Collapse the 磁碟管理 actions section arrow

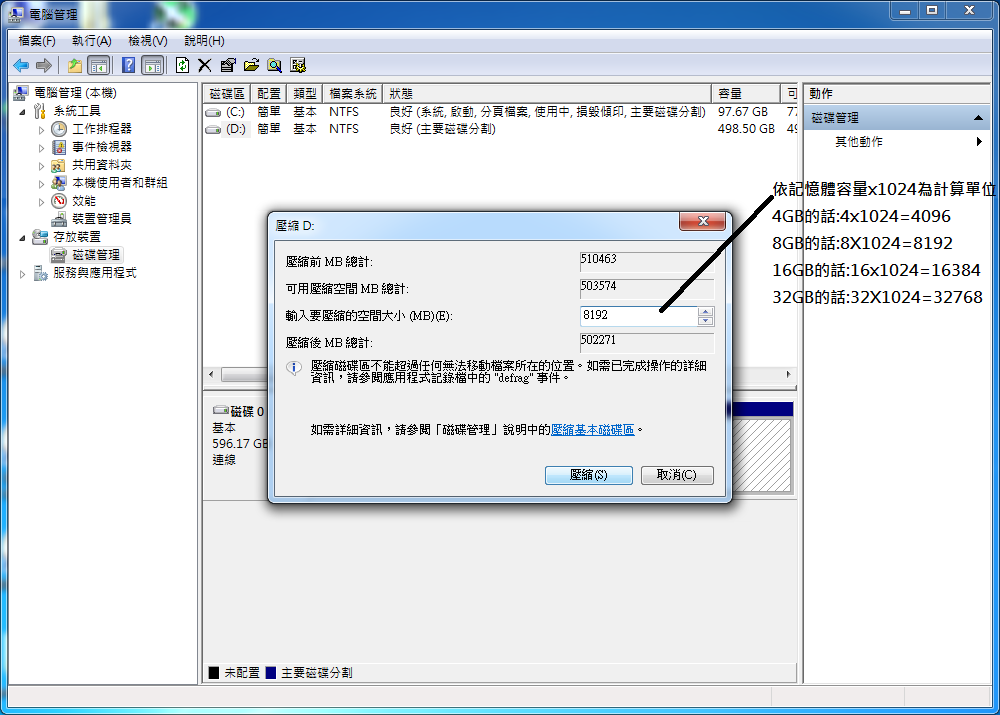(978, 118)
